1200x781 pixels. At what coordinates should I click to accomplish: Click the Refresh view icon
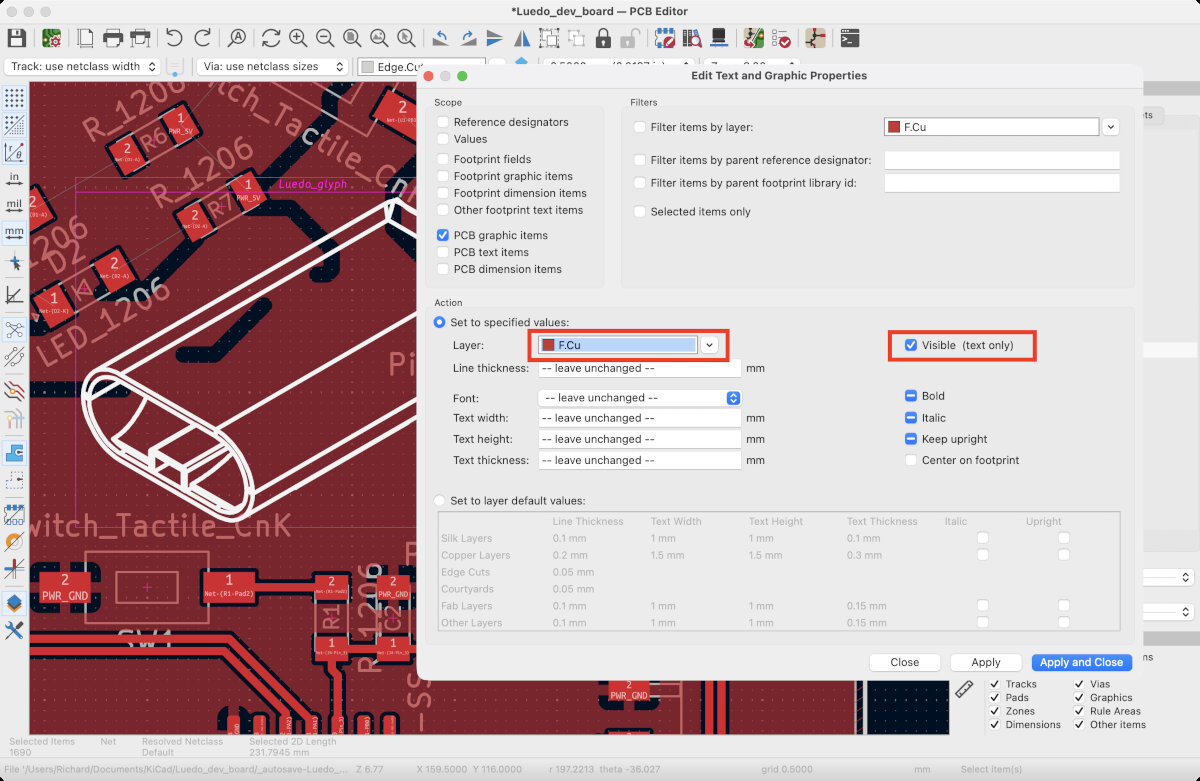coord(270,39)
